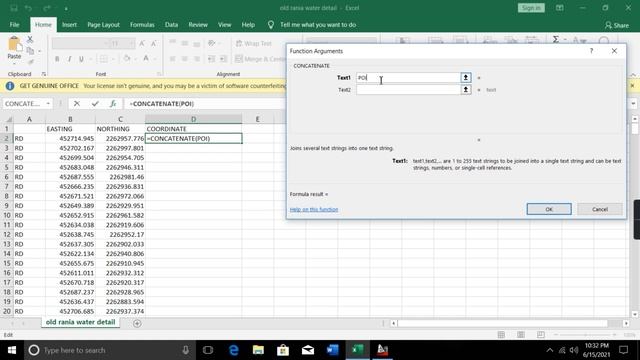Collapse dialog button beside Text1 field
The image size is (640, 360).
tap(466, 78)
